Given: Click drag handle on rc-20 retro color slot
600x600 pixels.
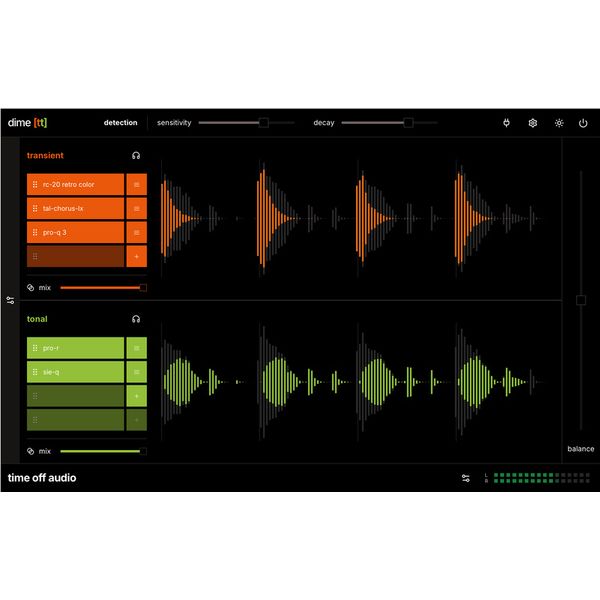Looking at the screenshot, I should 35,184.
